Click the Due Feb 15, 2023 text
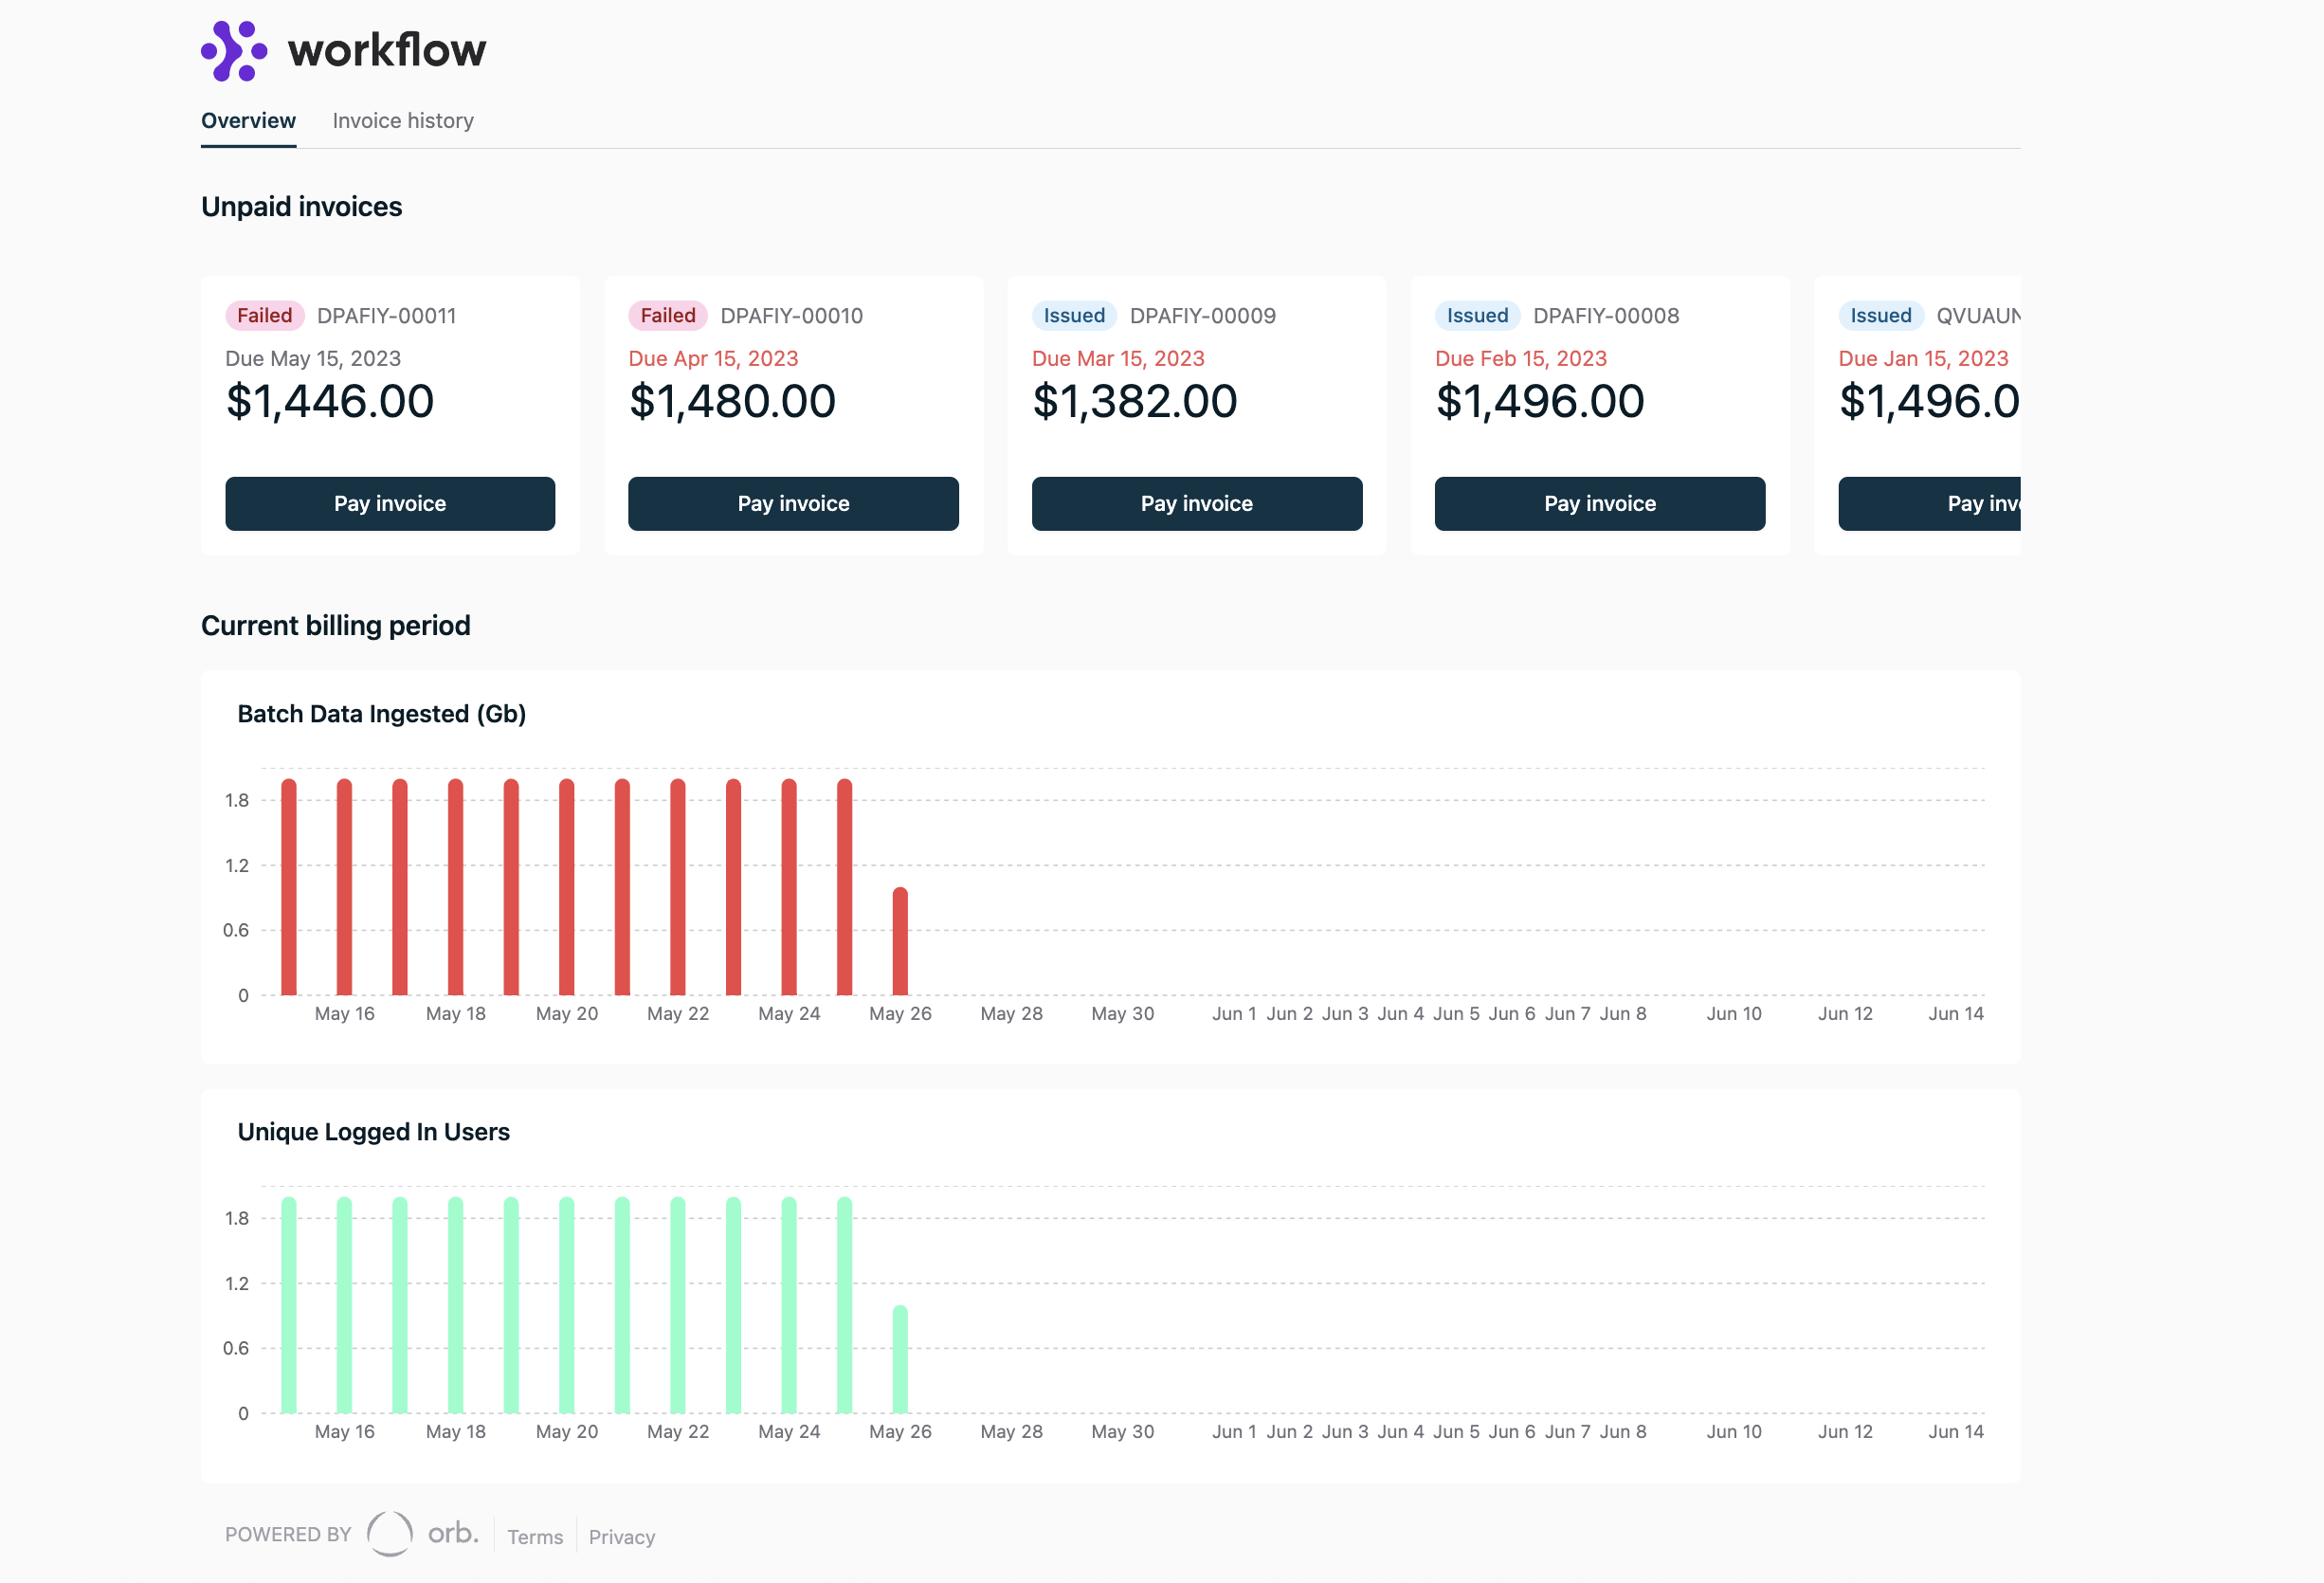The height and width of the screenshot is (1583, 2324). pos(1521,358)
